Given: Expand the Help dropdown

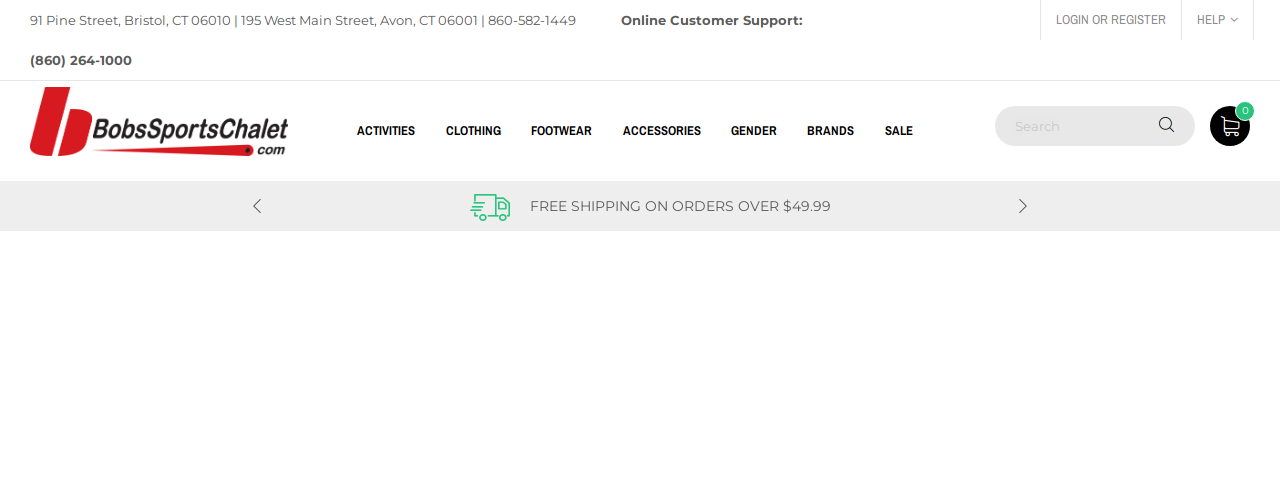Looking at the screenshot, I should [1217, 20].
